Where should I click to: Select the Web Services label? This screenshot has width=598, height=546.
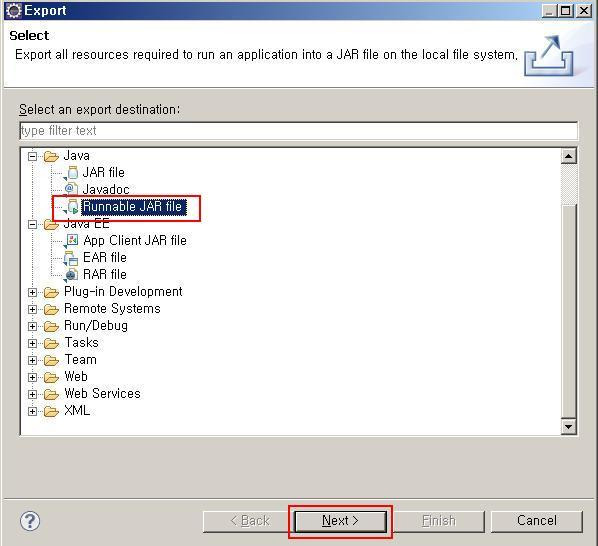click(x=102, y=393)
